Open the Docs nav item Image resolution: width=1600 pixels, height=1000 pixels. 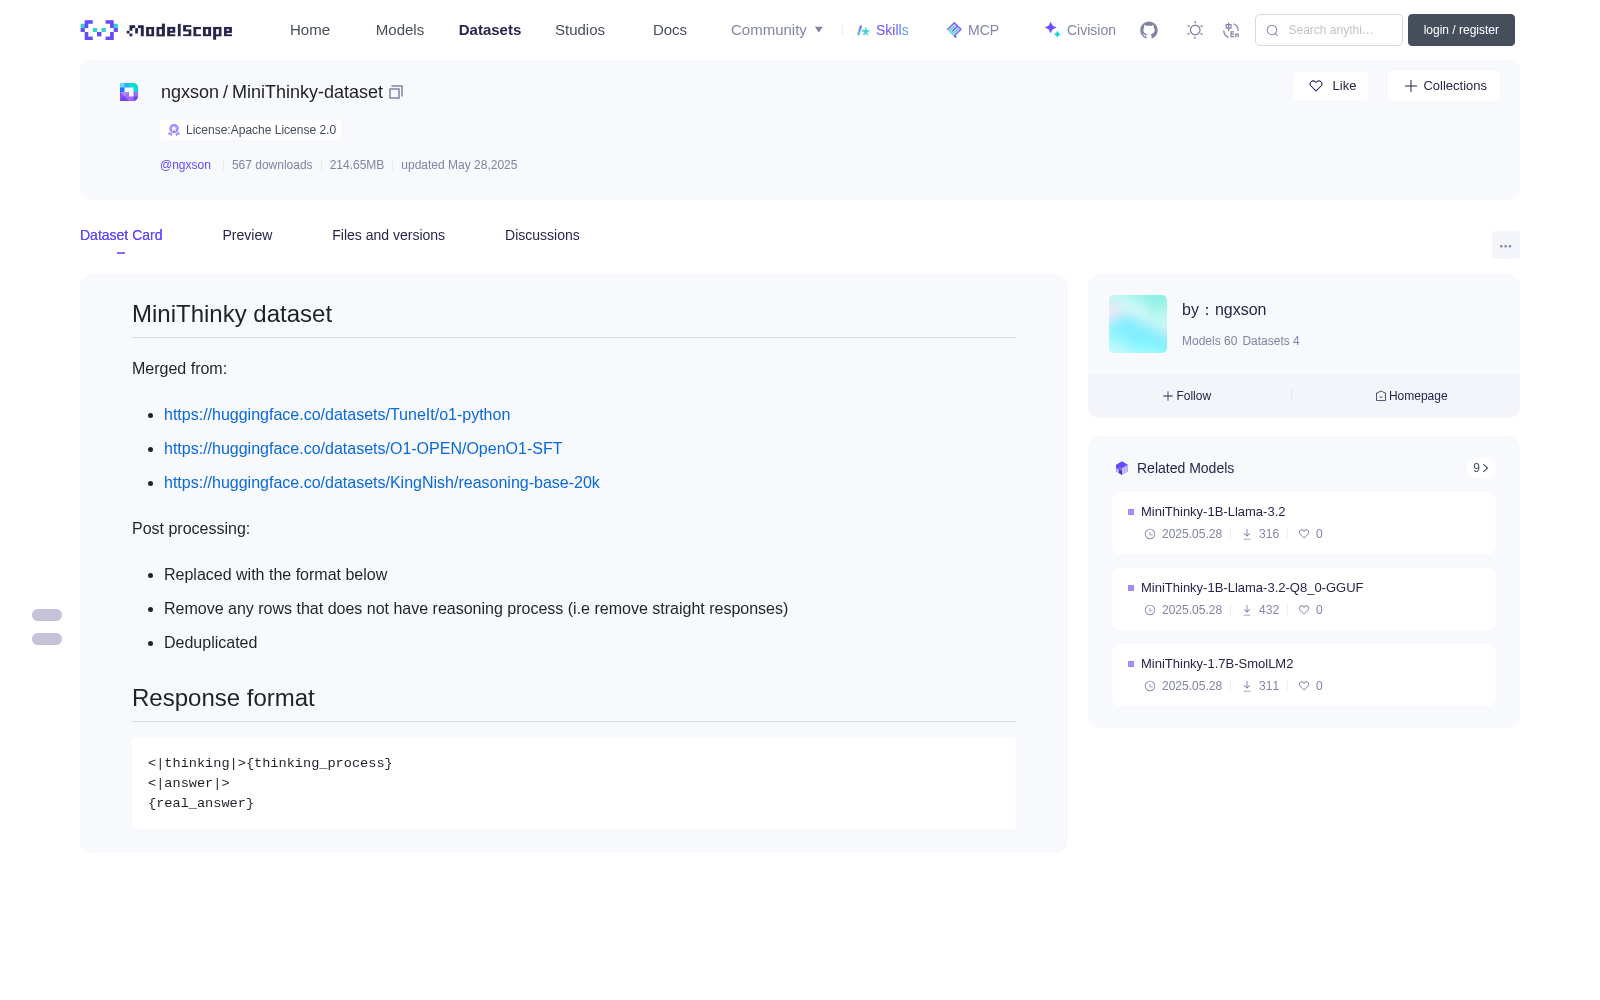coord(670,30)
